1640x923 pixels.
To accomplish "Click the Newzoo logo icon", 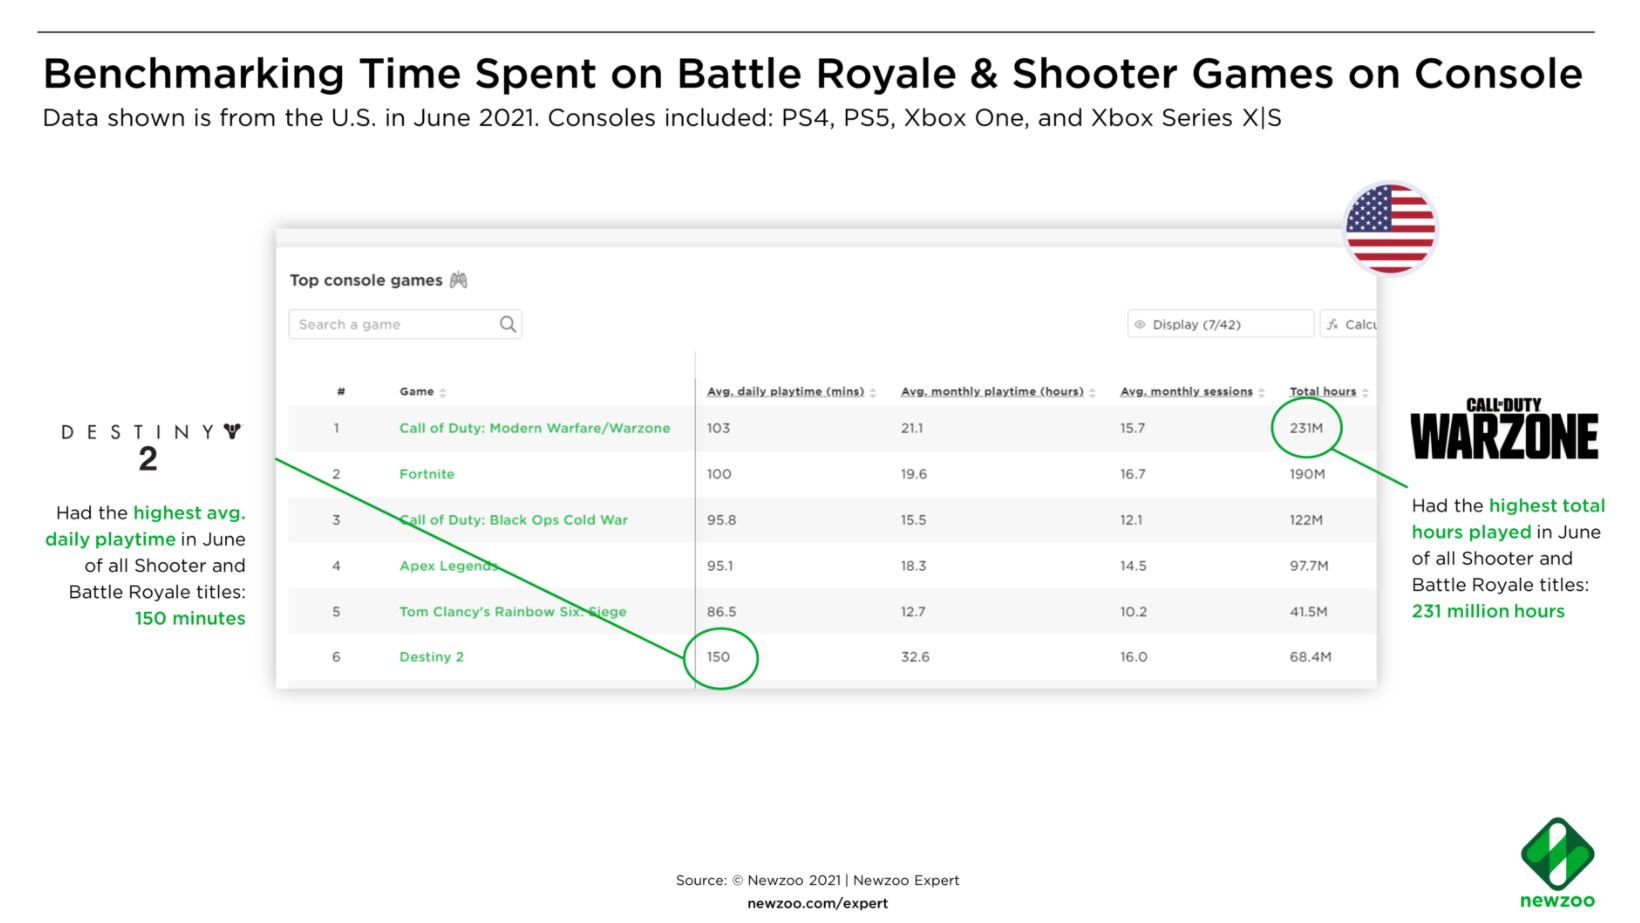I will pos(1557,853).
